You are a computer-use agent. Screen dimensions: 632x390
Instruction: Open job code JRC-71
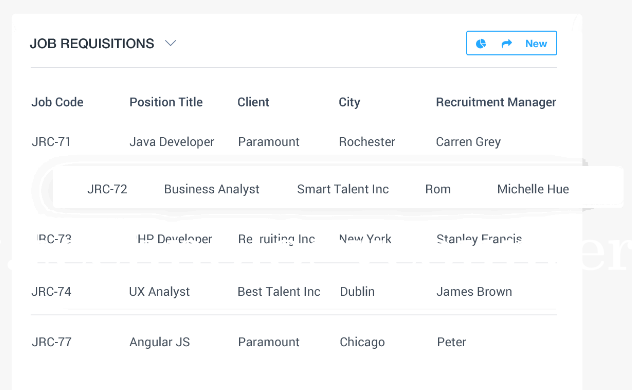click(x=51, y=142)
